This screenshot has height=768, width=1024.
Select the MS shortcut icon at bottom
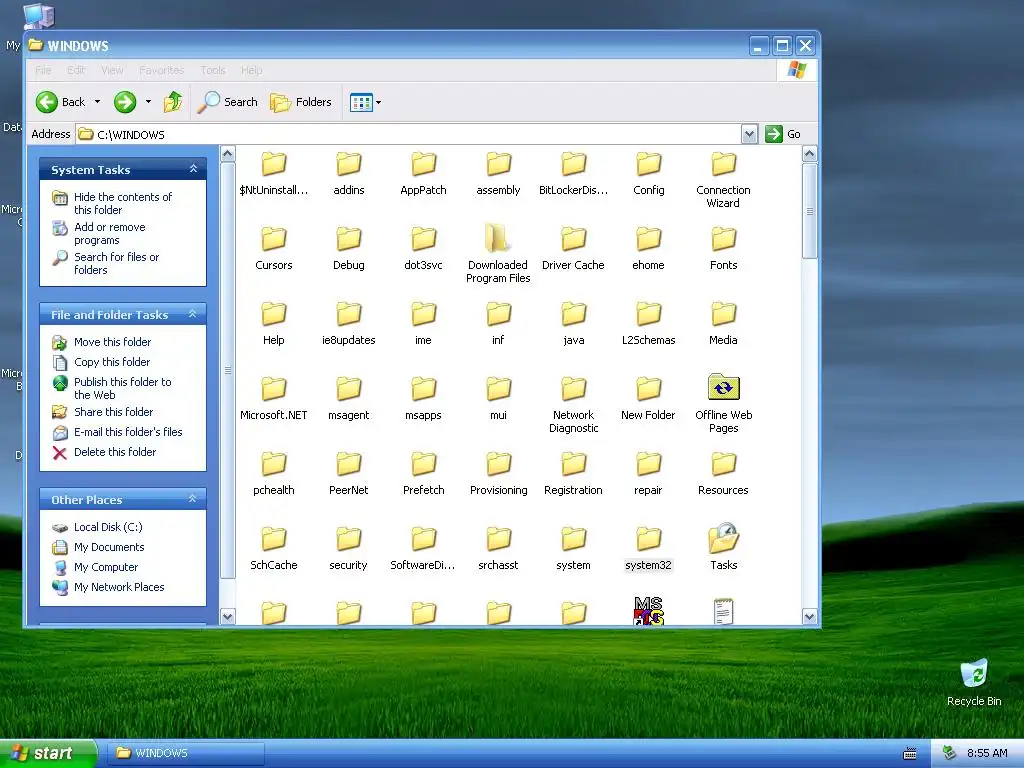648,611
